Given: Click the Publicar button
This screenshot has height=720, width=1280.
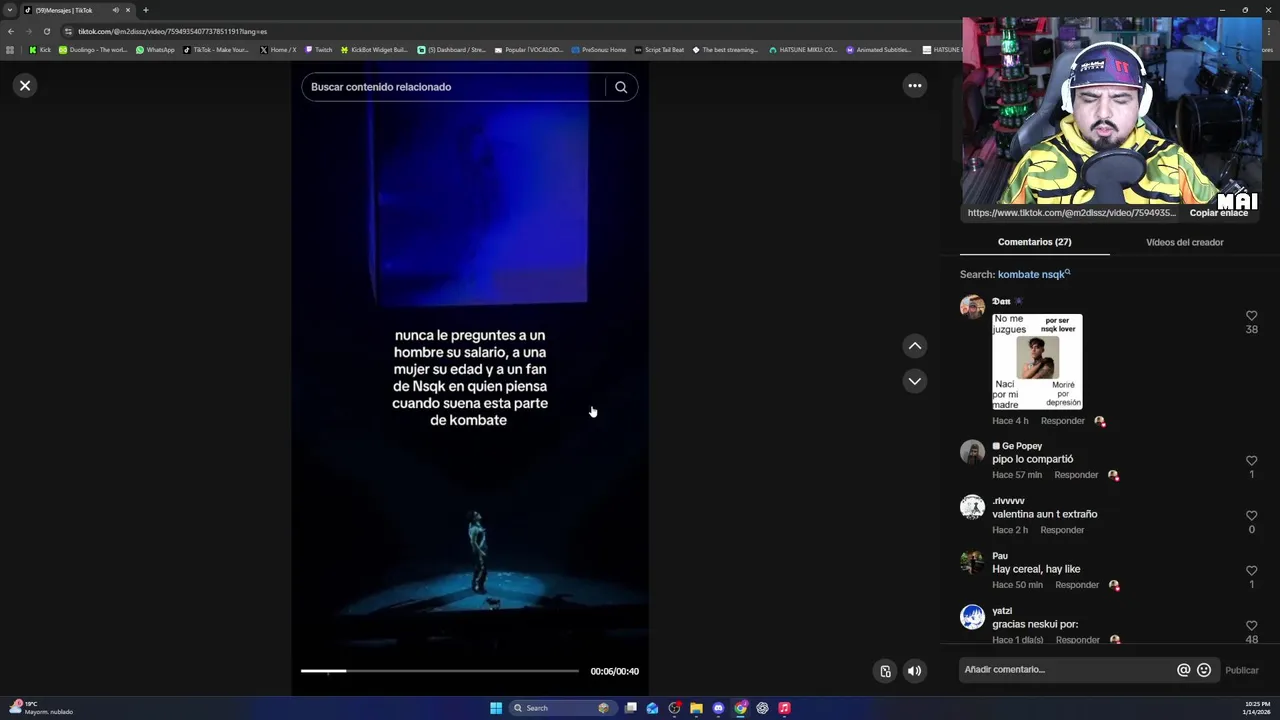Looking at the screenshot, I should point(1242,671).
